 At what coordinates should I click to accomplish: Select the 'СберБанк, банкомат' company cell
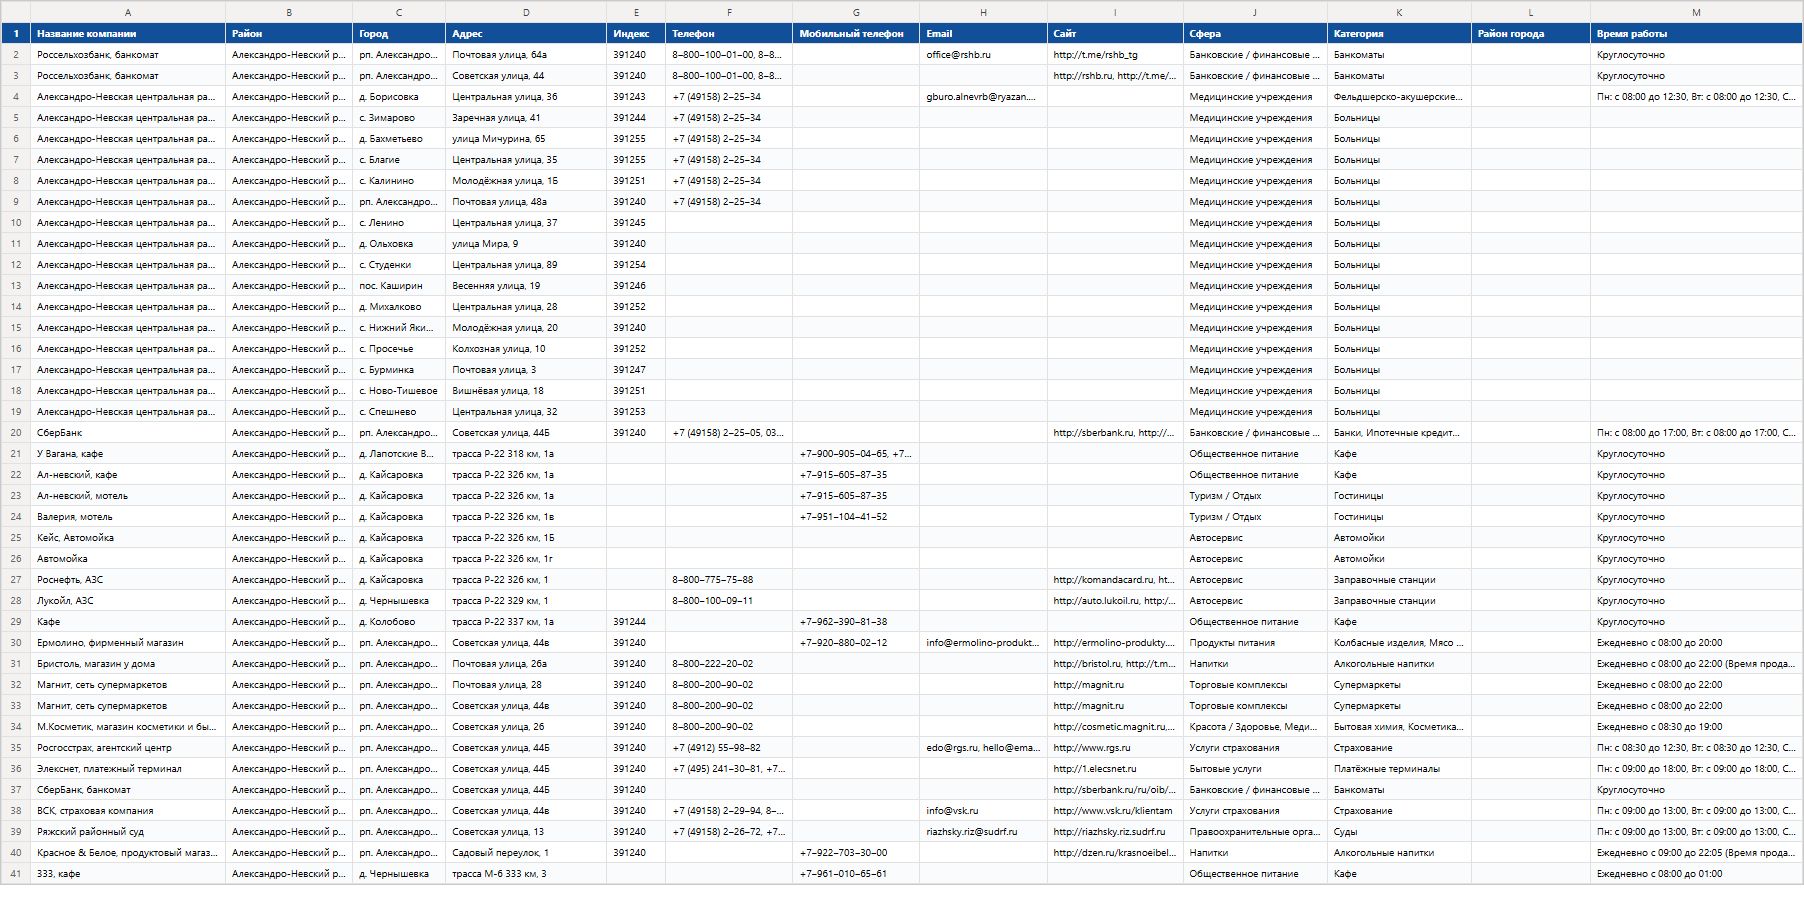click(x=128, y=790)
